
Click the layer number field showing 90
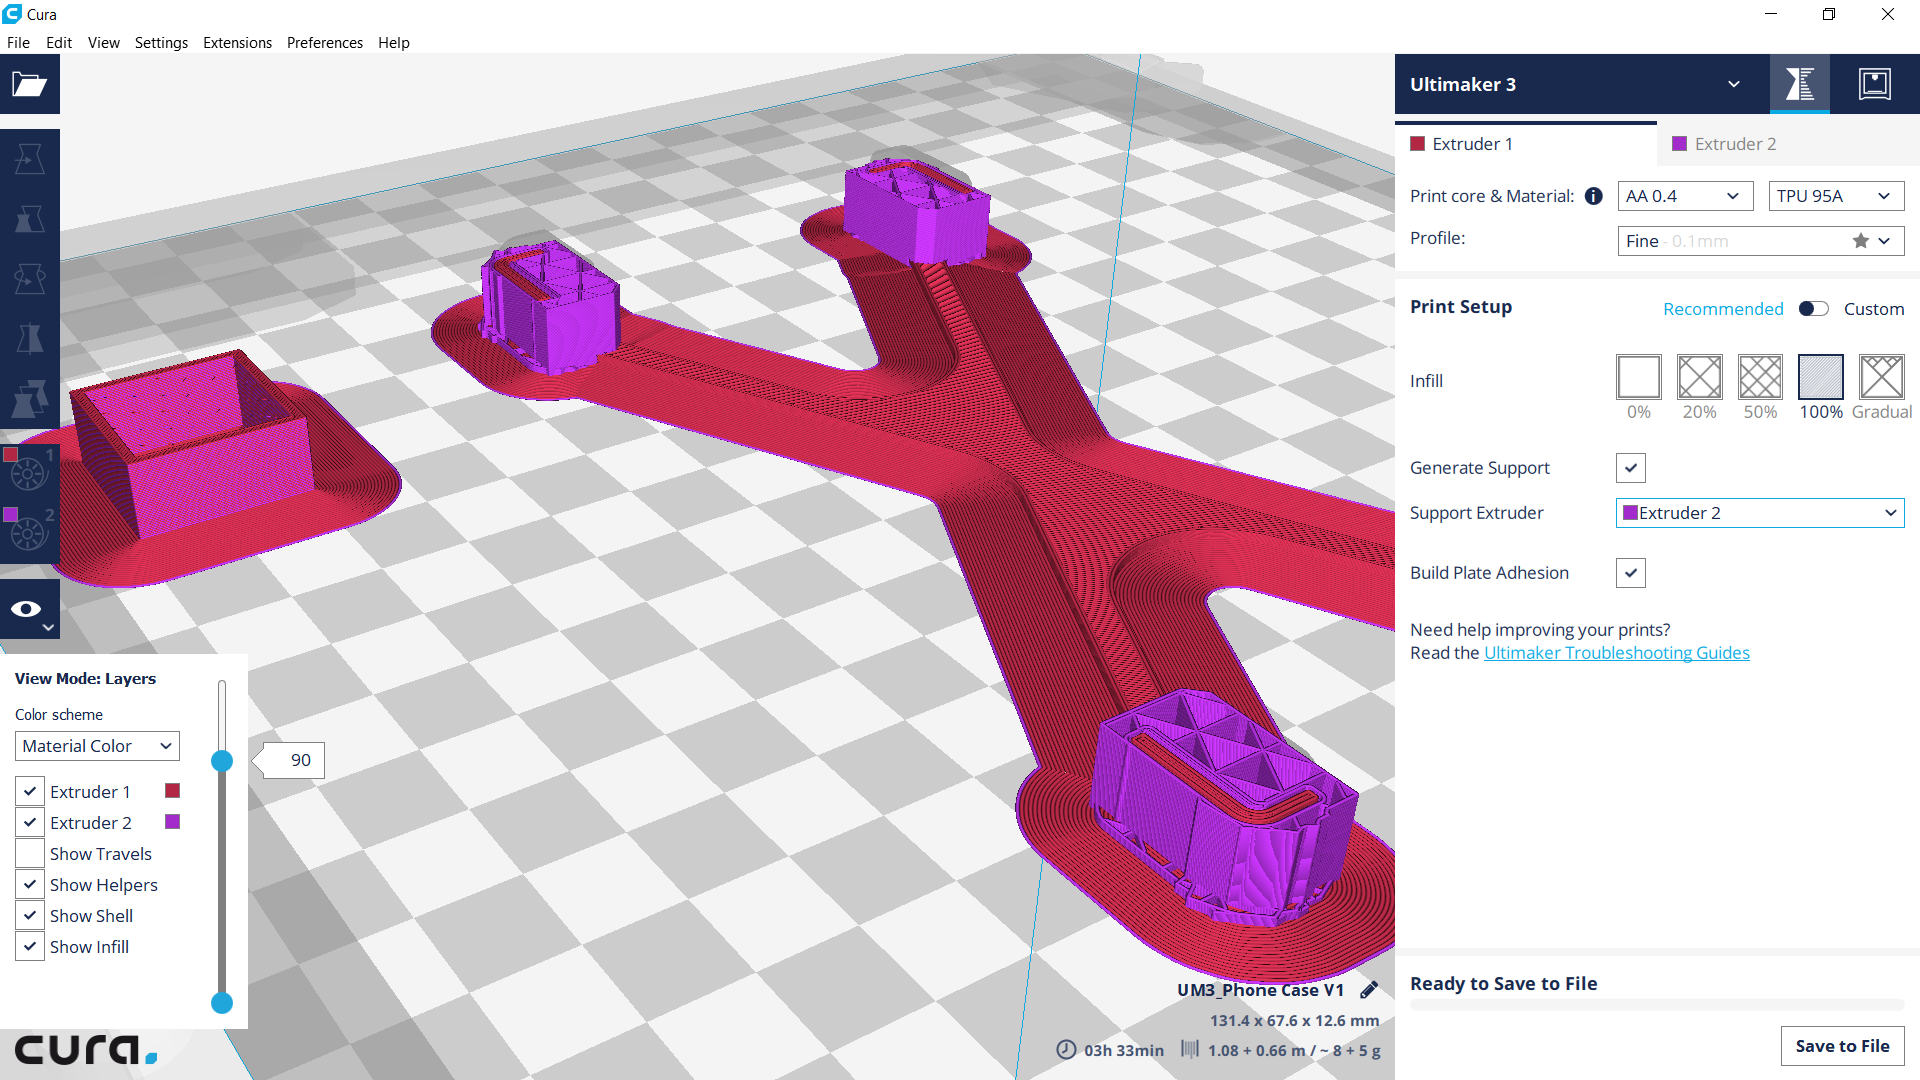(x=292, y=760)
